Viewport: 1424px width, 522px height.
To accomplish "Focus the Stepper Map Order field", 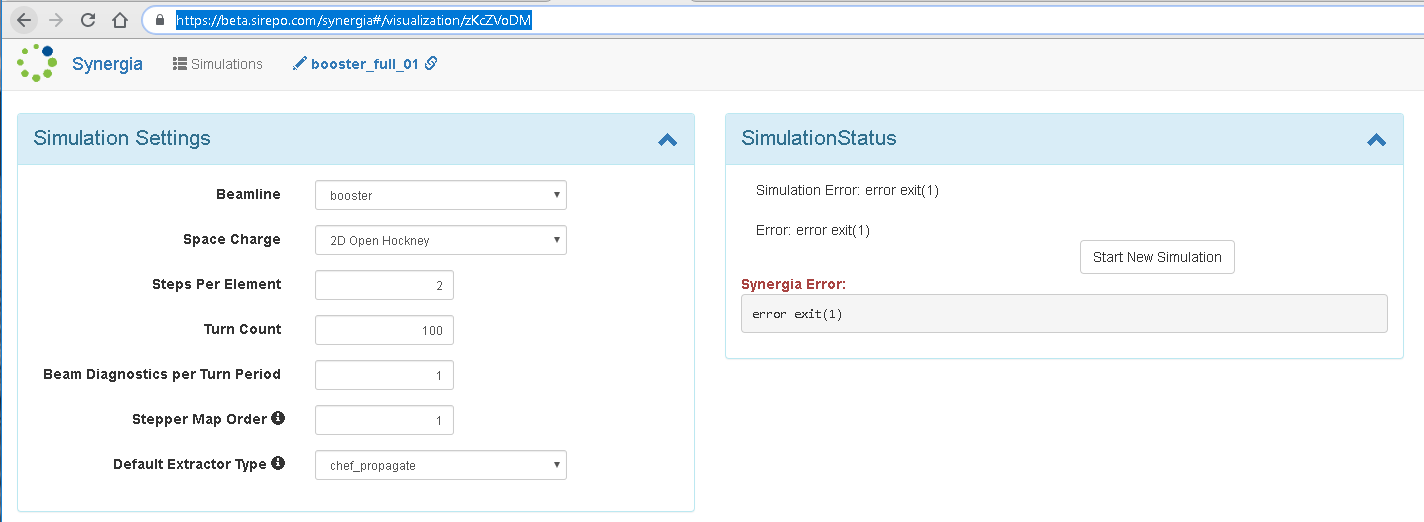I will tap(384, 420).
